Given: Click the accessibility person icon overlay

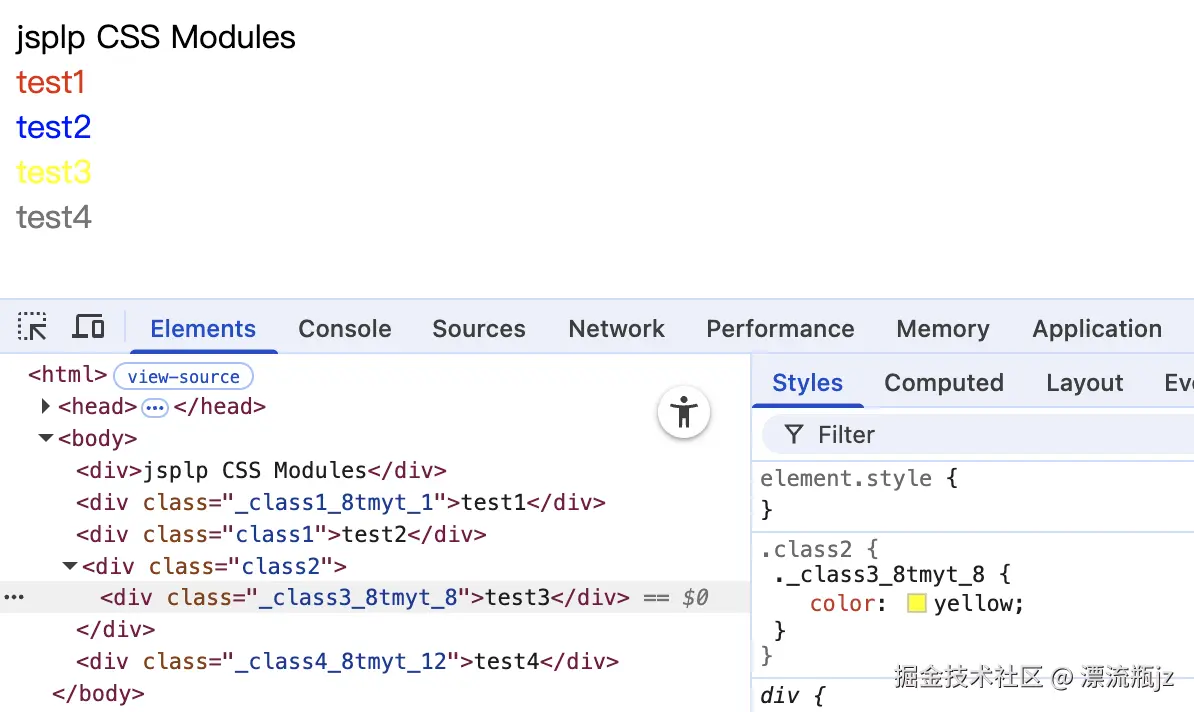Looking at the screenshot, I should pos(684,412).
